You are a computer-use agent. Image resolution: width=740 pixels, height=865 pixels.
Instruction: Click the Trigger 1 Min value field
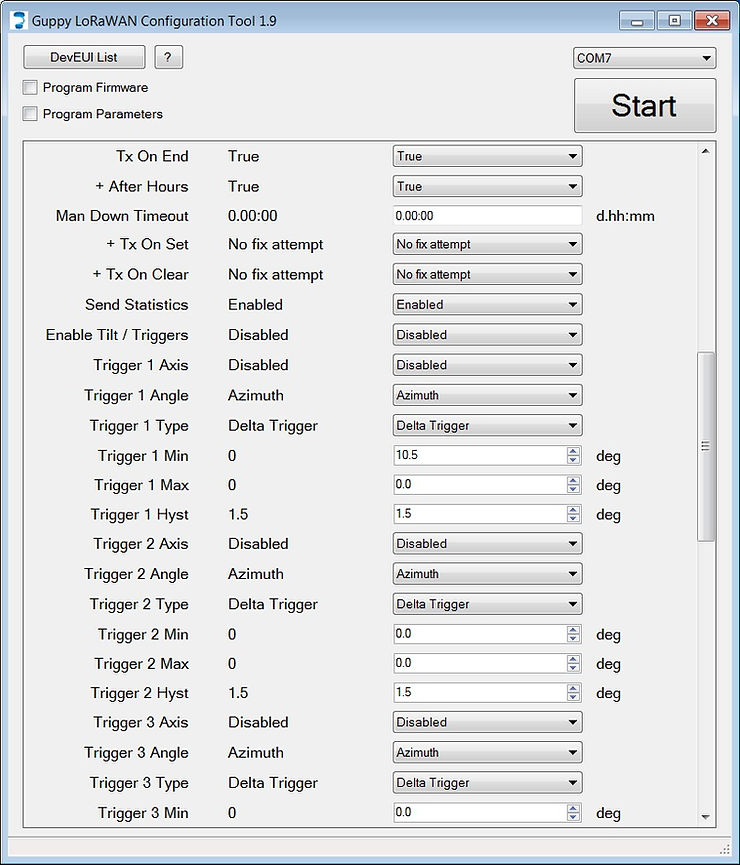pos(480,455)
